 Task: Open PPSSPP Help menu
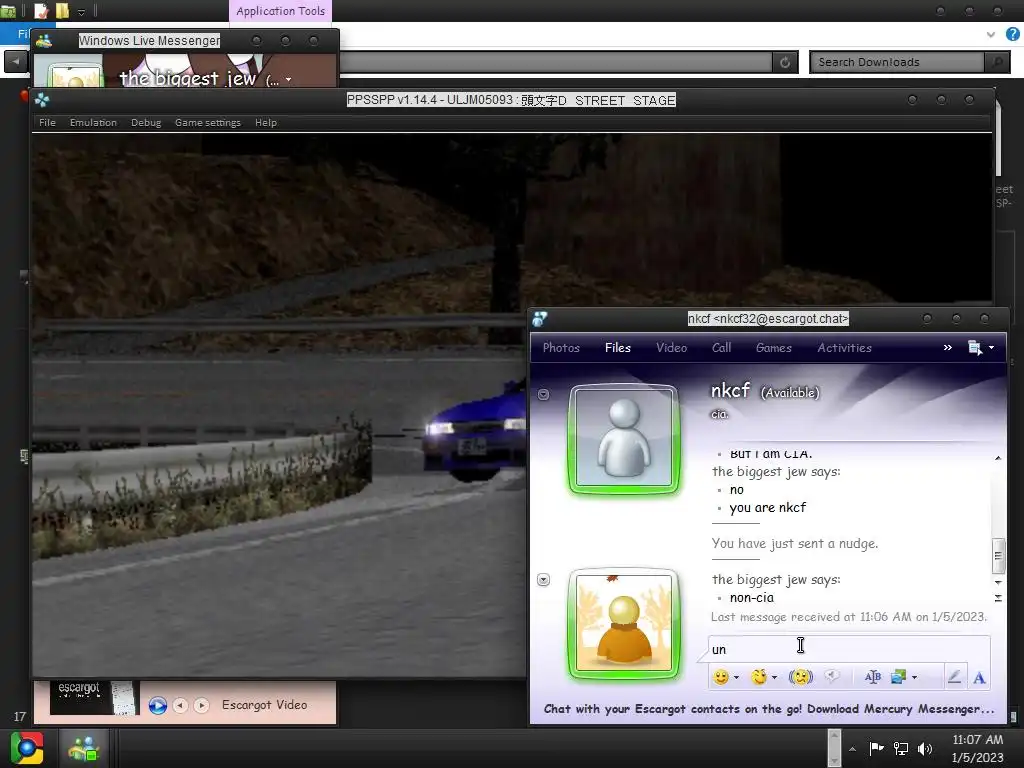[266, 123]
